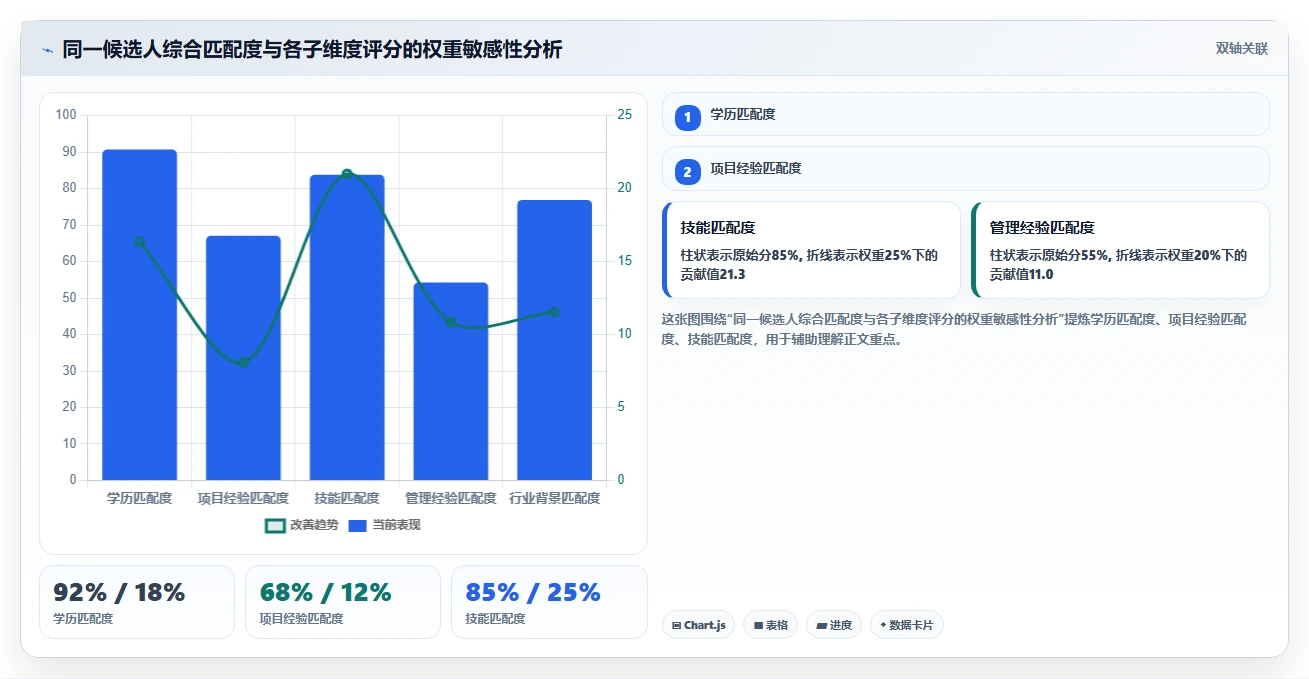
Task: Click the 92% / 18% stat card
Action: point(137,602)
